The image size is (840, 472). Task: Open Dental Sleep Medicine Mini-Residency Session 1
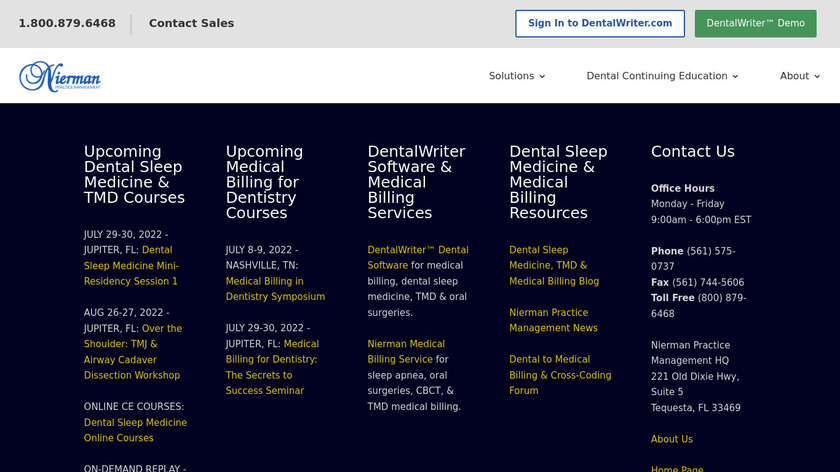point(131,266)
